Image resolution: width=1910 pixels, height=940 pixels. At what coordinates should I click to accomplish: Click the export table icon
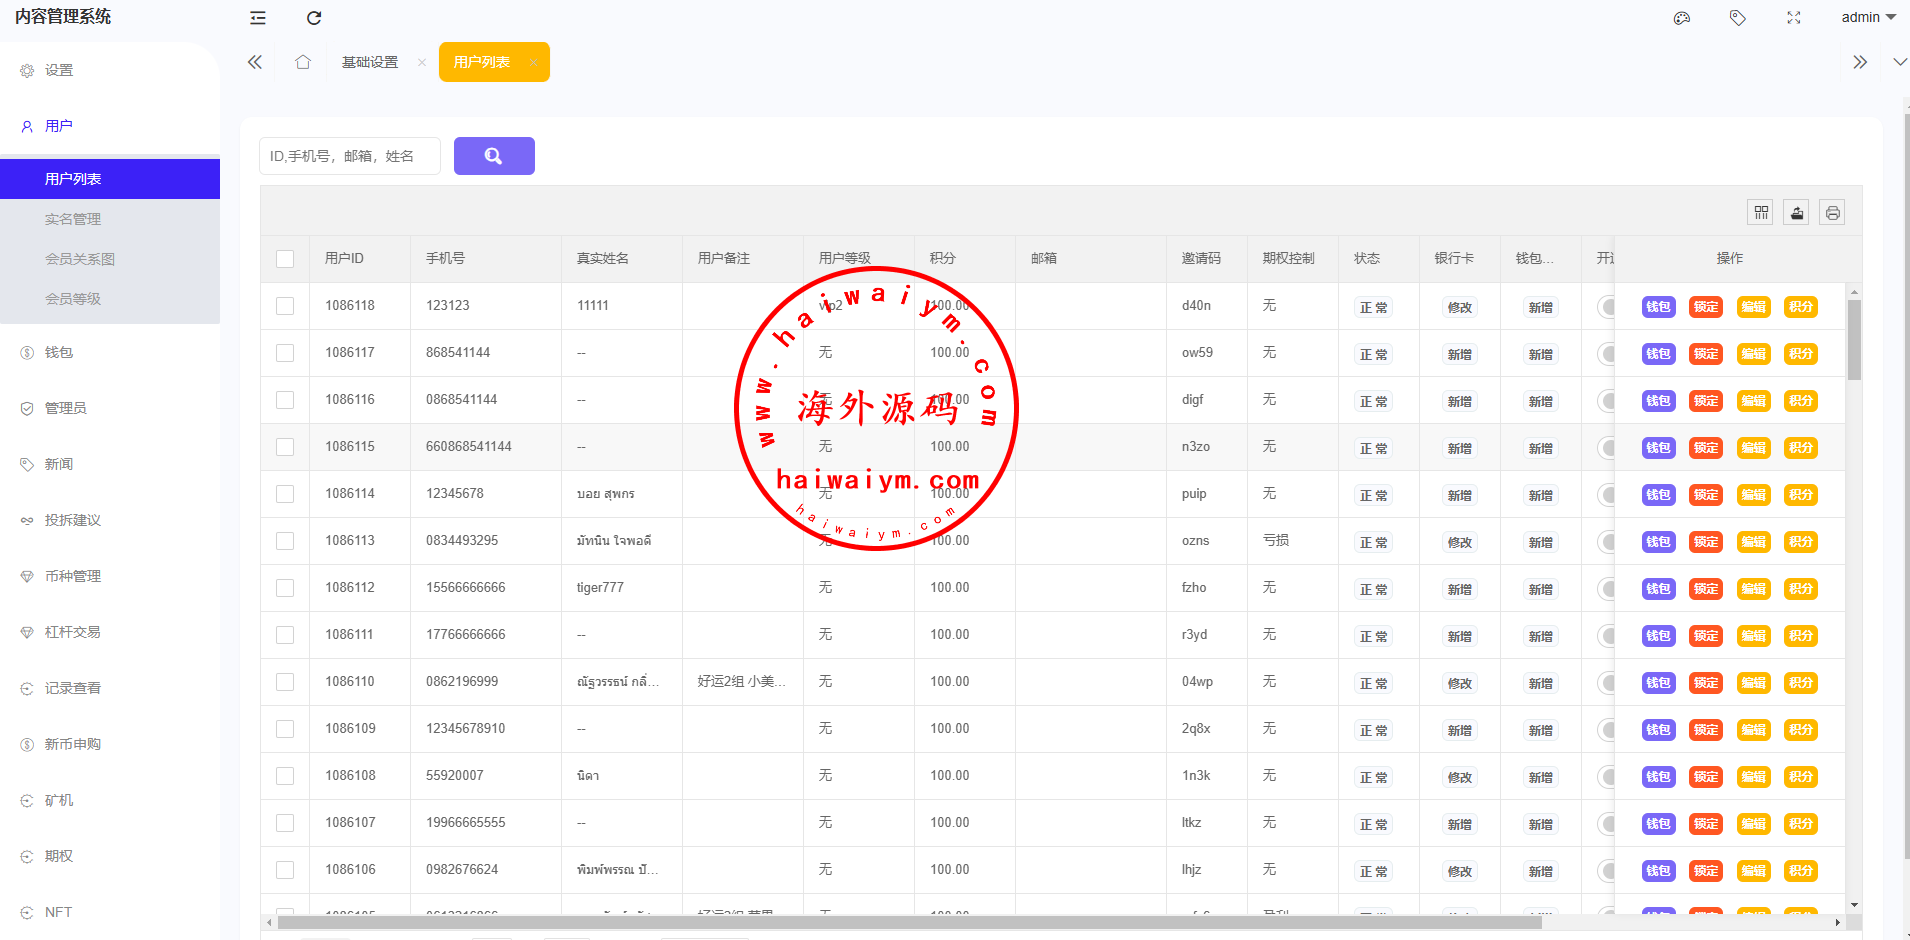(x=1797, y=212)
